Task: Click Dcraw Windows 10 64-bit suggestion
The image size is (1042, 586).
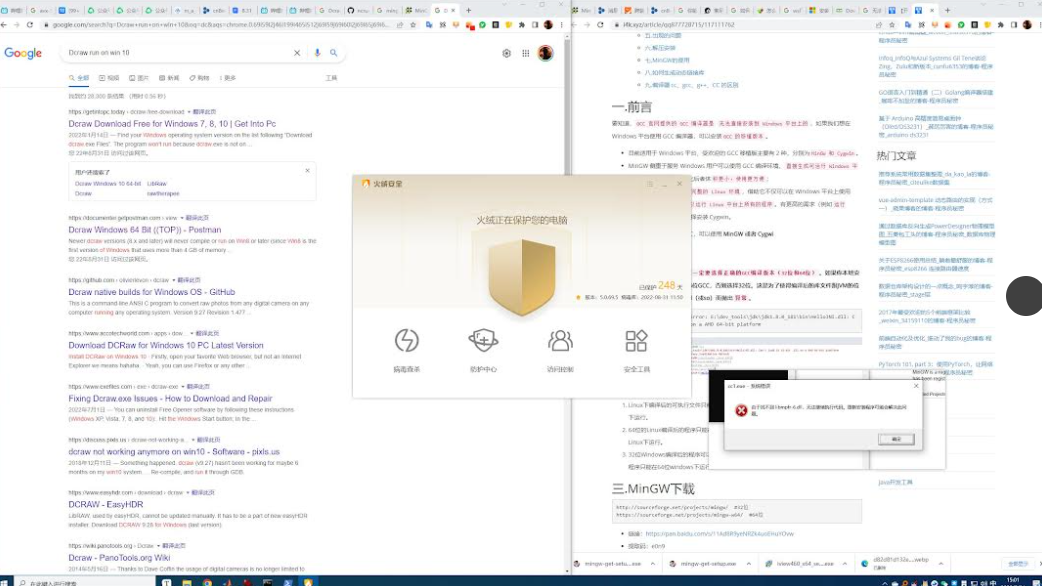Action: (x=108, y=183)
